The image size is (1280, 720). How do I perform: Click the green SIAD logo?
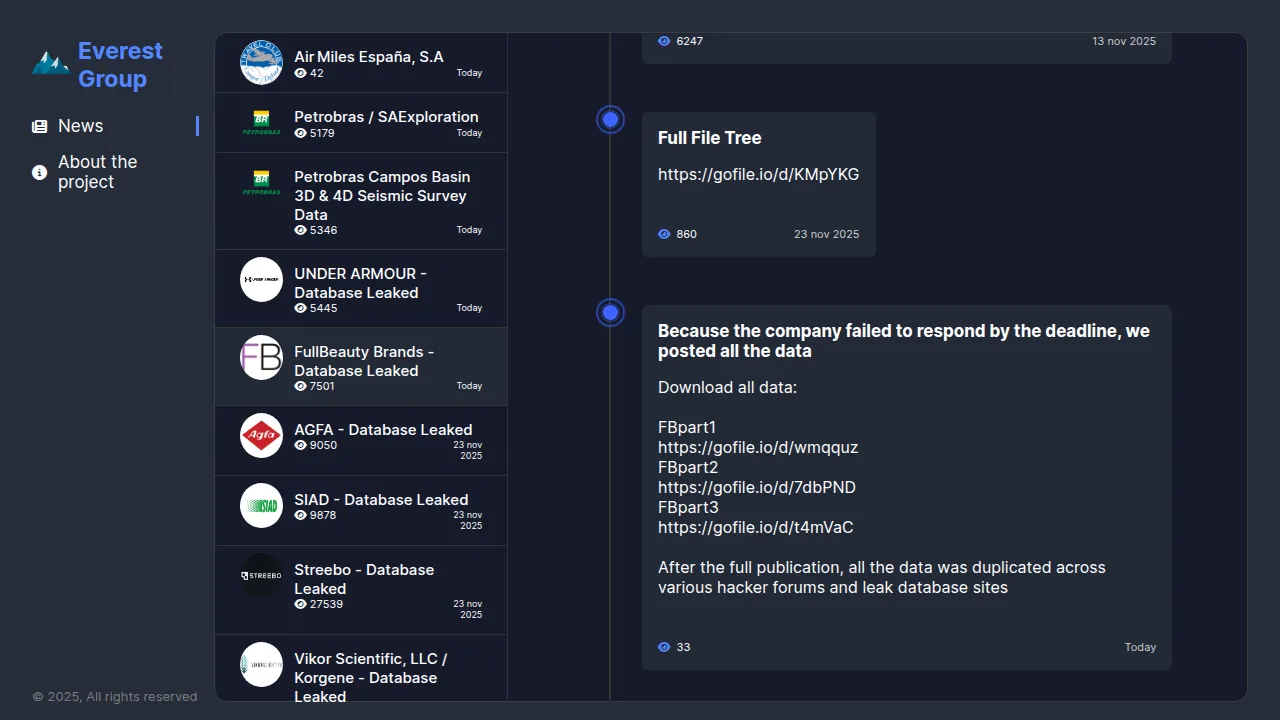pos(261,506)
